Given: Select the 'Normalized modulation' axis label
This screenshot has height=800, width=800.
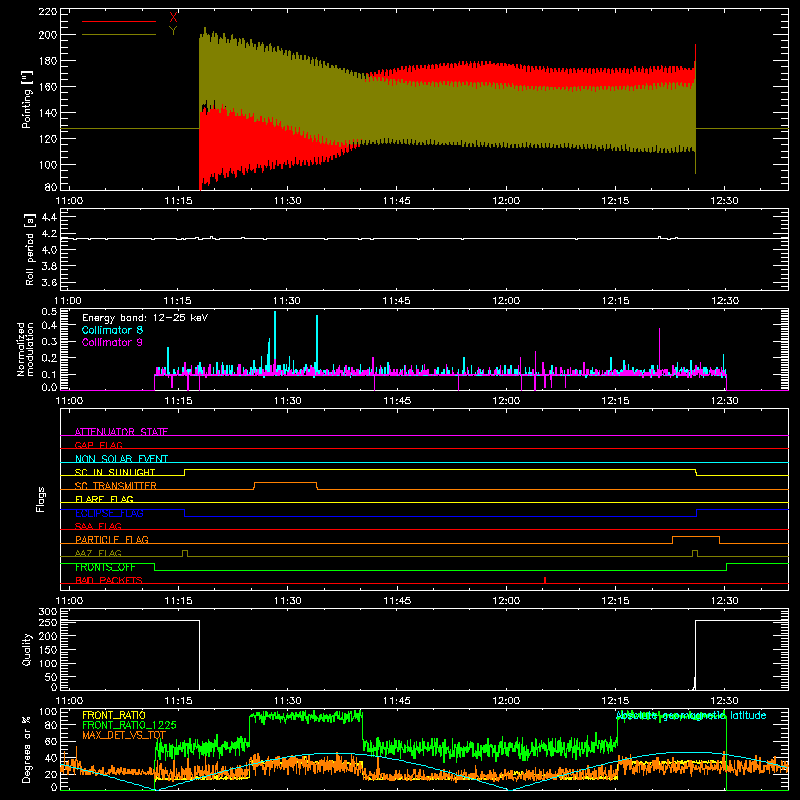Looking at the screenshot, I should (x=25, y=349).
